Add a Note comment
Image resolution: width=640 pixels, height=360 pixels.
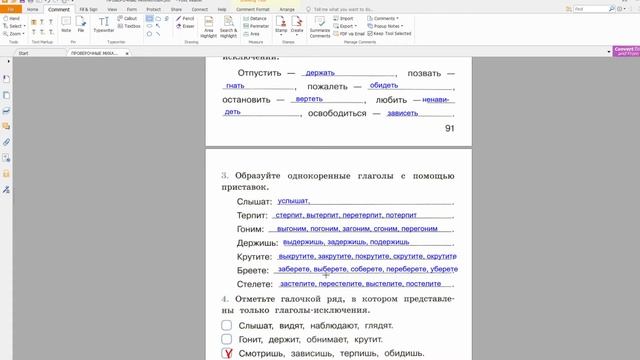coord(66,24)
